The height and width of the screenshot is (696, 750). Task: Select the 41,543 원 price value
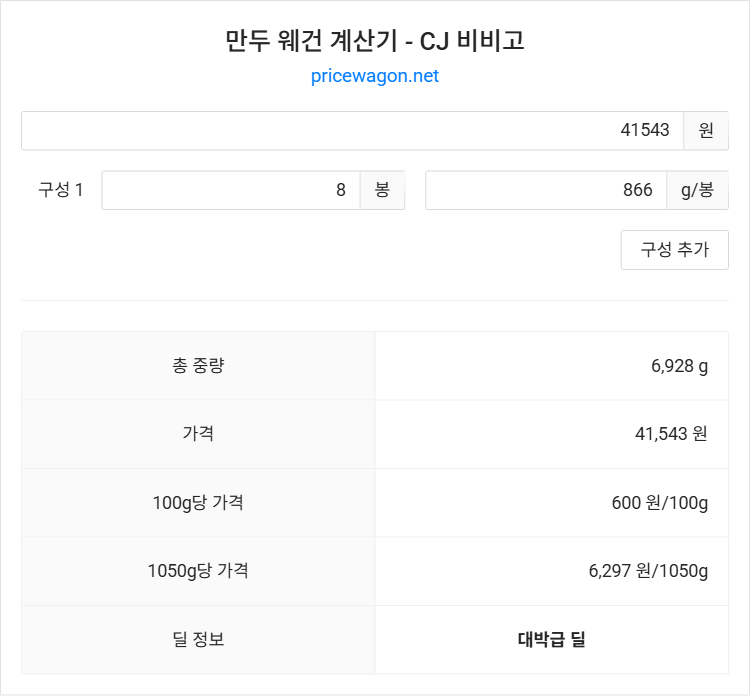coord(671,434)
